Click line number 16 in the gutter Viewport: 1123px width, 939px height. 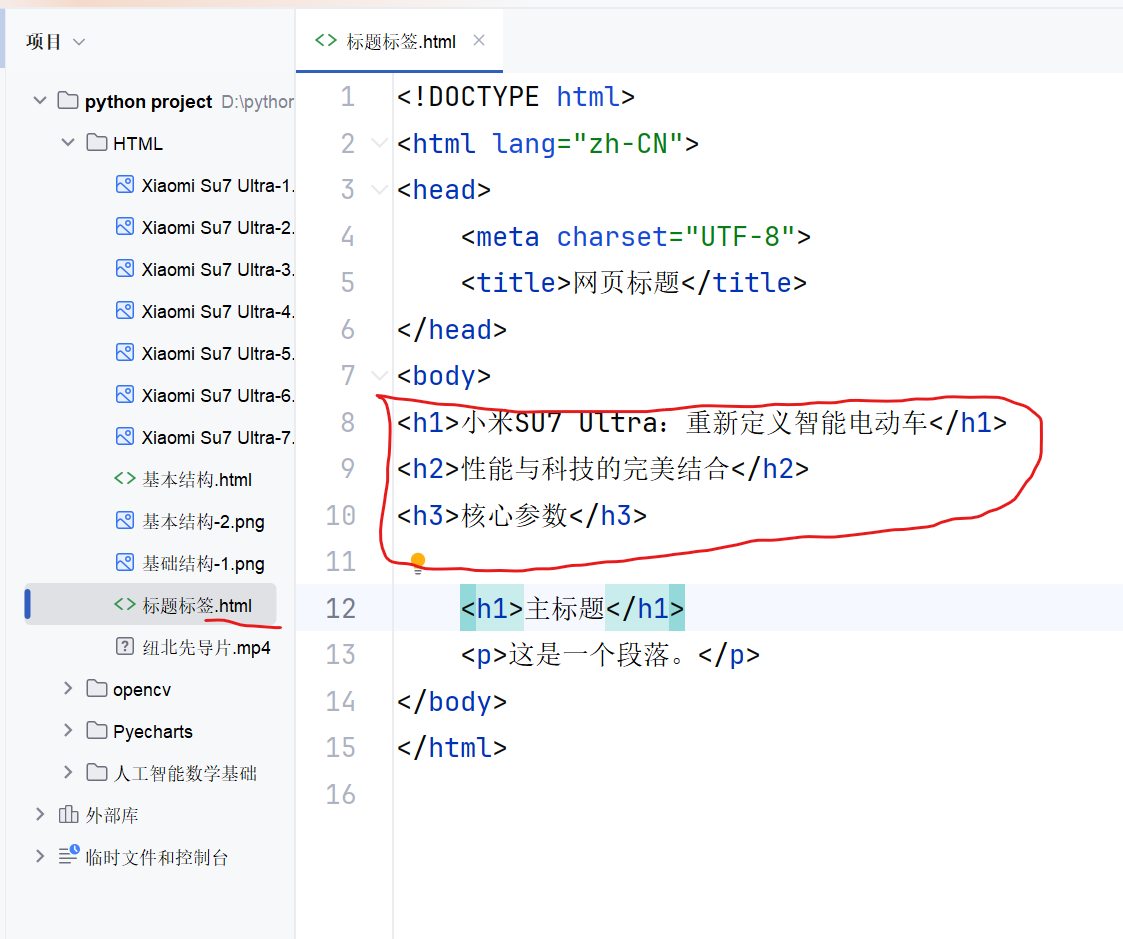click(341, 794)
